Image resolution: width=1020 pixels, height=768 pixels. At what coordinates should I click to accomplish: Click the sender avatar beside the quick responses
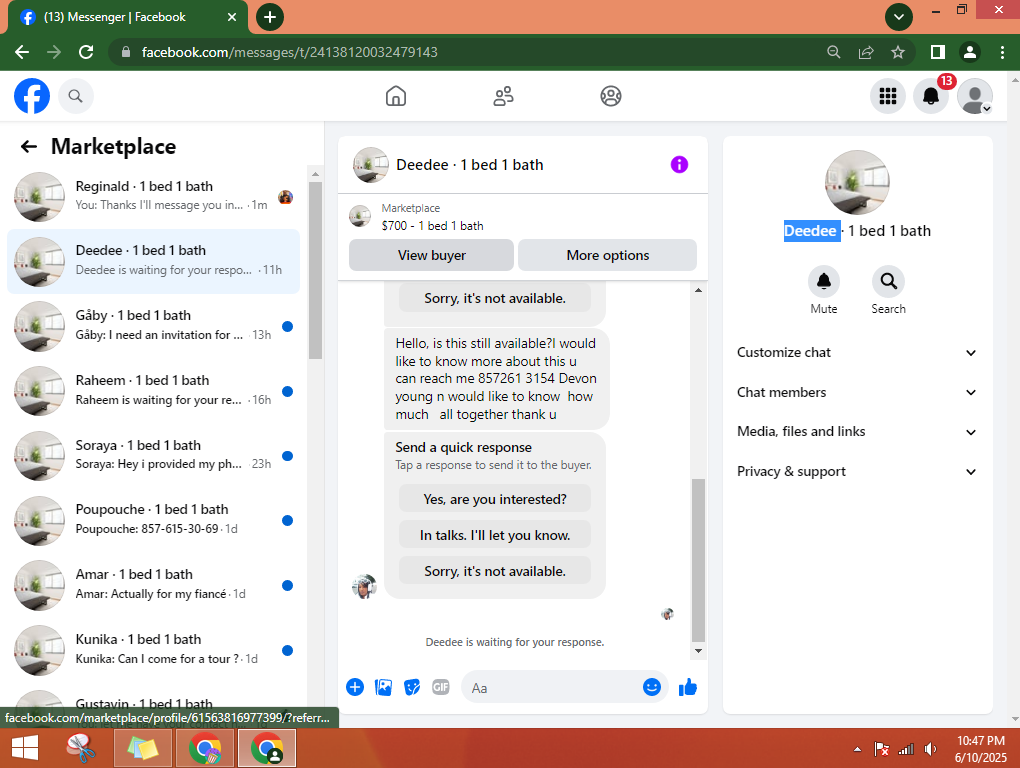(x=364, y=587)
